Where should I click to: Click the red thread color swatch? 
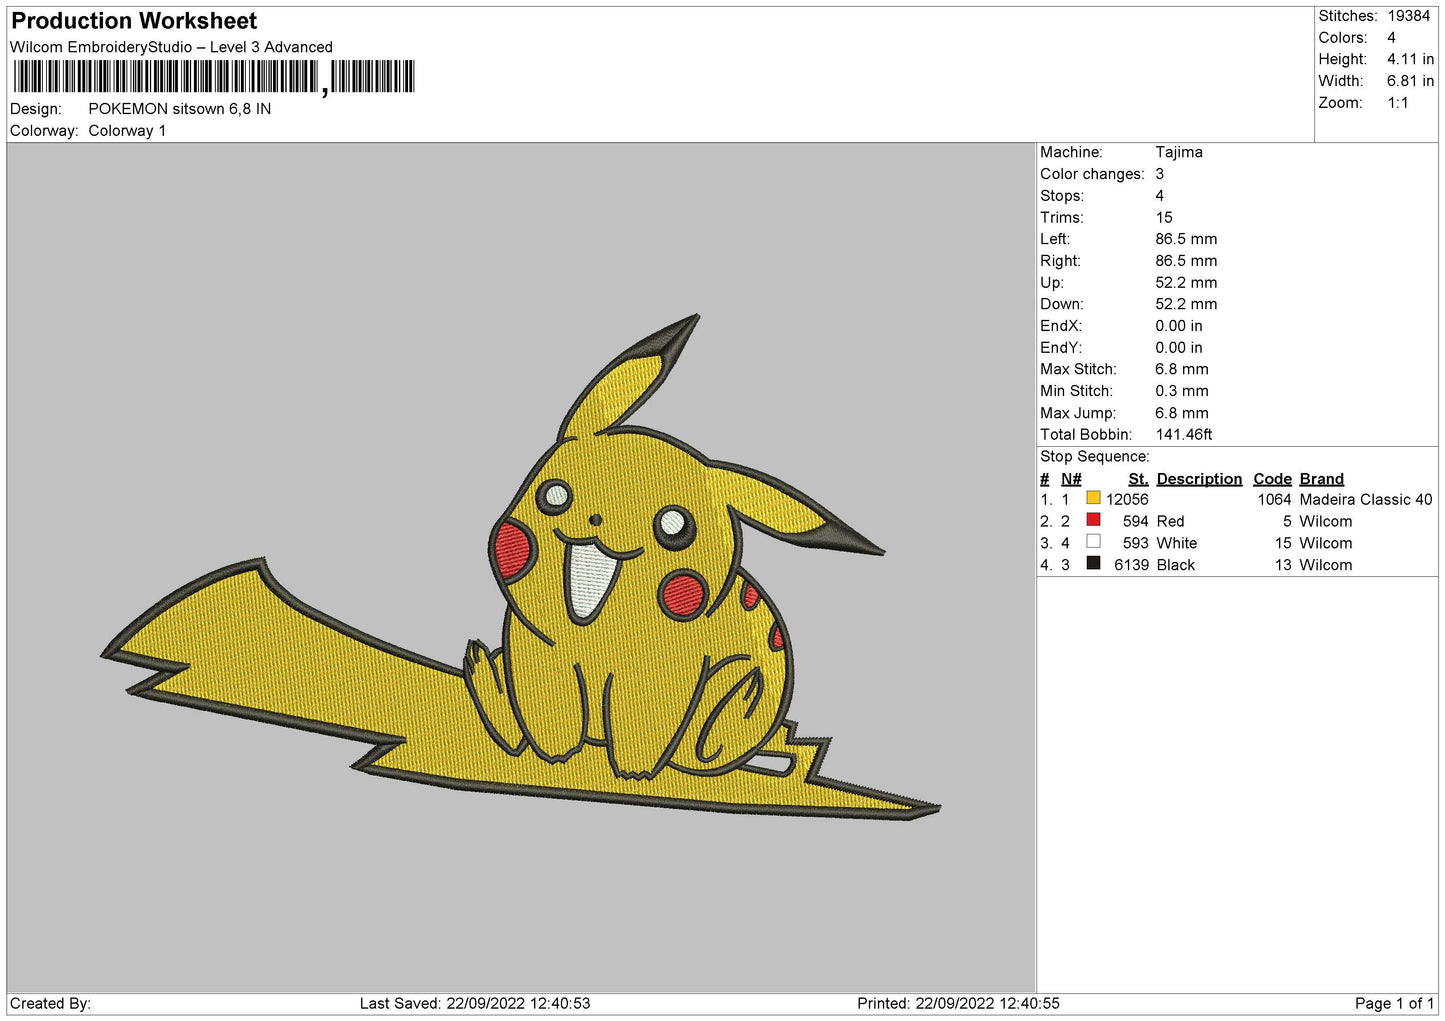click(1093, 520)
